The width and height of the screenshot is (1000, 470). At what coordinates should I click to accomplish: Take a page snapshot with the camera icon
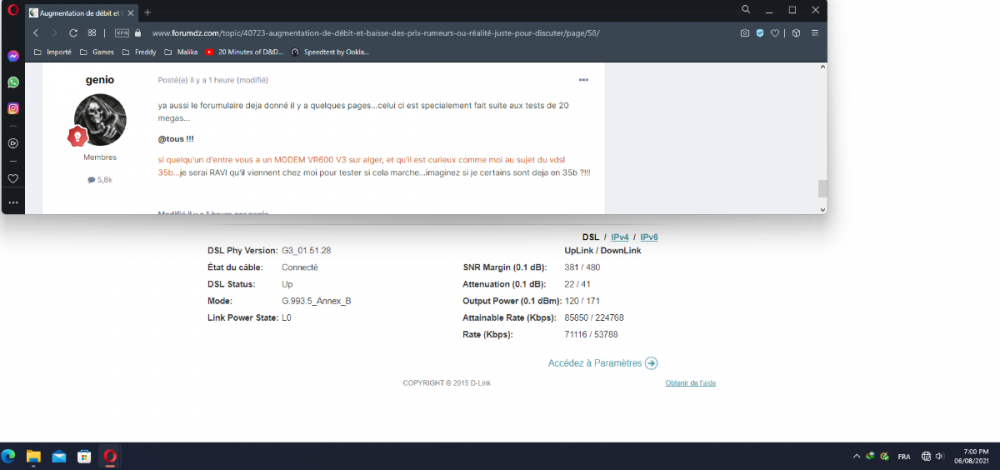[744, 33]
